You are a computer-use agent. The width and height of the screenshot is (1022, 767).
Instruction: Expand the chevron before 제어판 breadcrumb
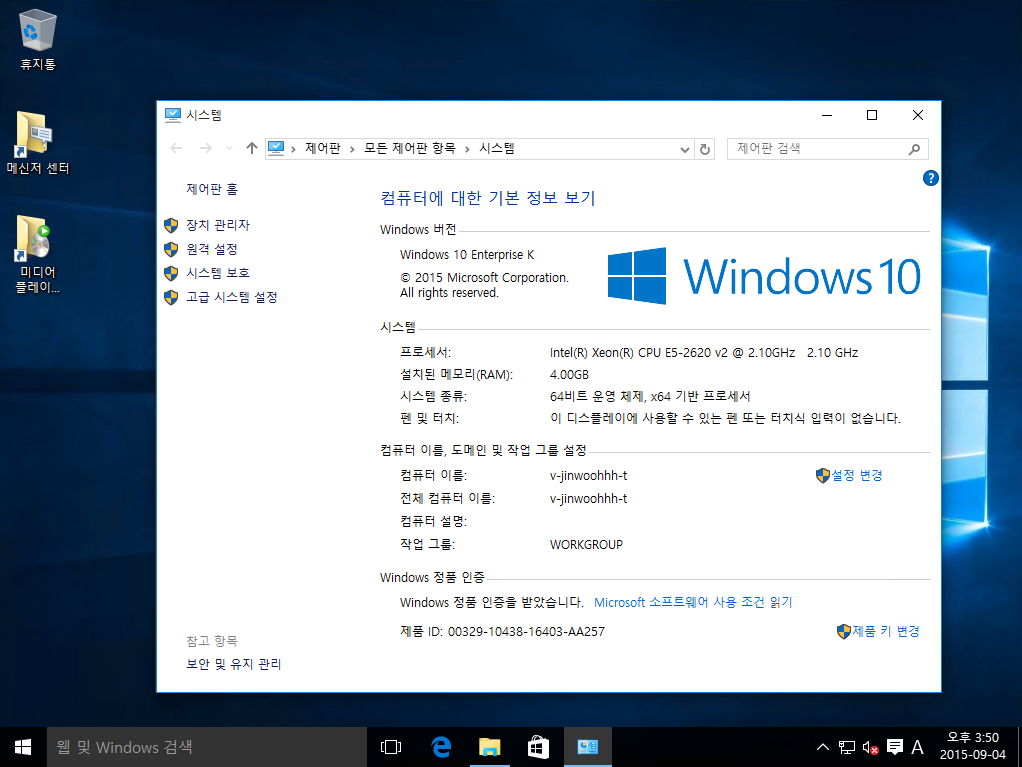(x=293, y=149)
